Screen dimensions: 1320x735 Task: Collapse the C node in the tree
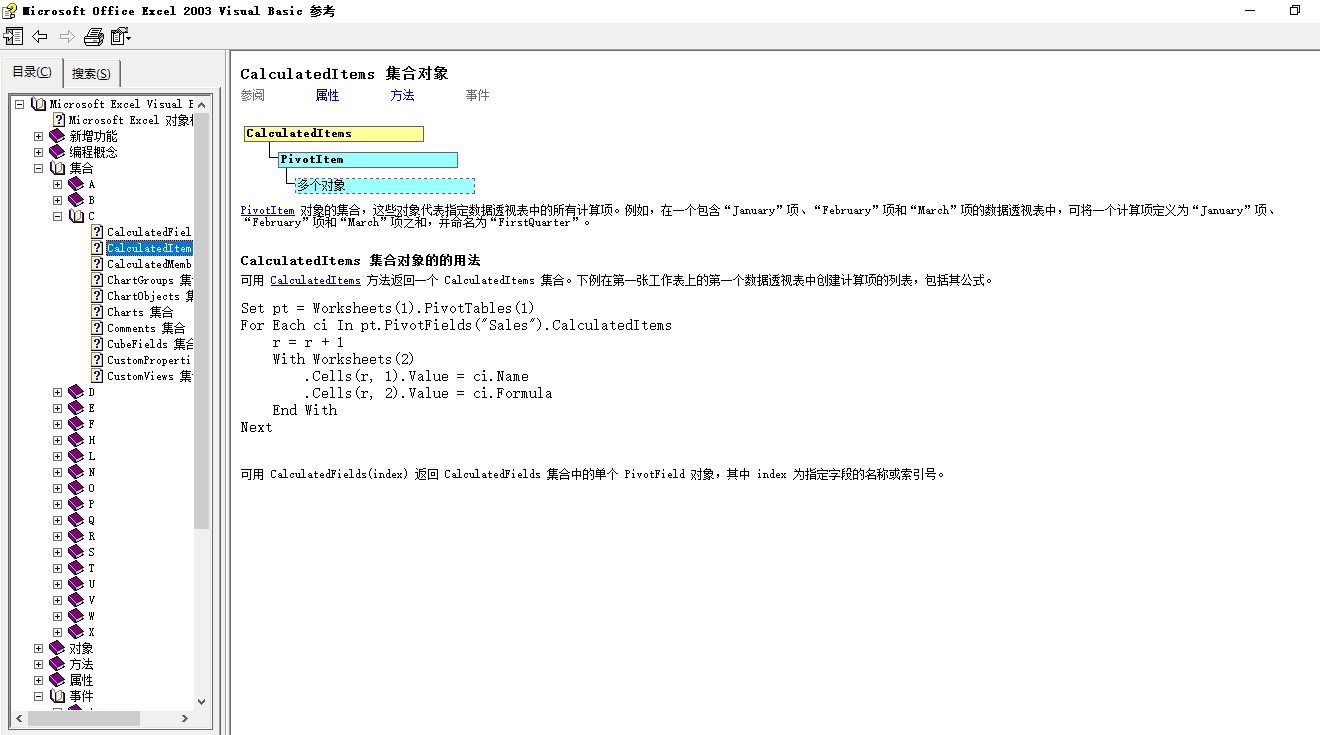[x=57, y=216]
